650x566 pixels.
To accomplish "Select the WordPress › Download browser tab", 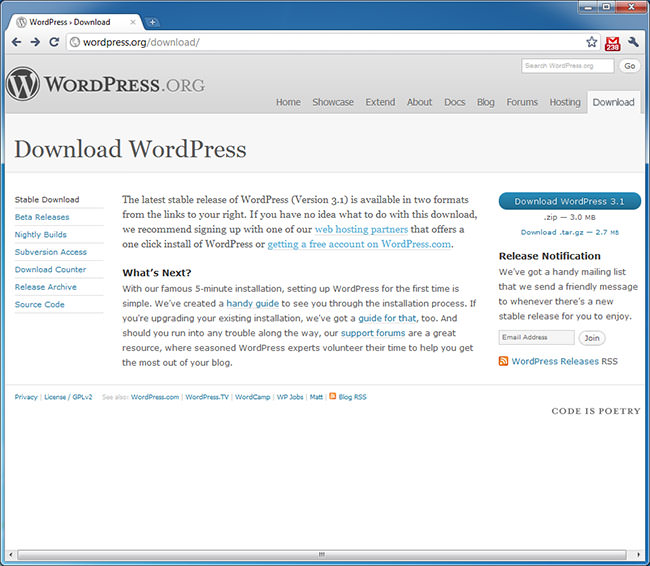I will pyautogui.click(x=75, y=22).
